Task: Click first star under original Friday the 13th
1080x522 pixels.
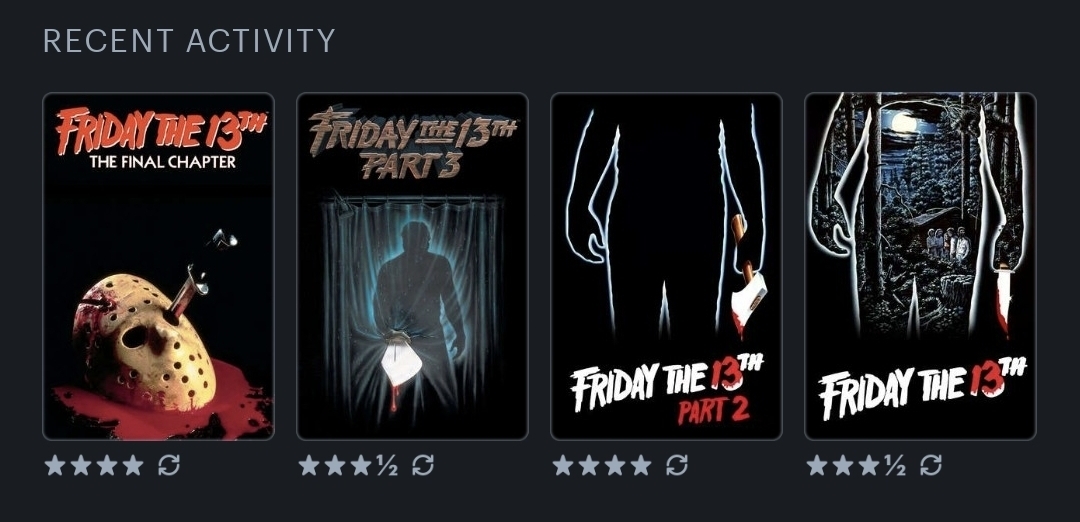Action: 818,466
